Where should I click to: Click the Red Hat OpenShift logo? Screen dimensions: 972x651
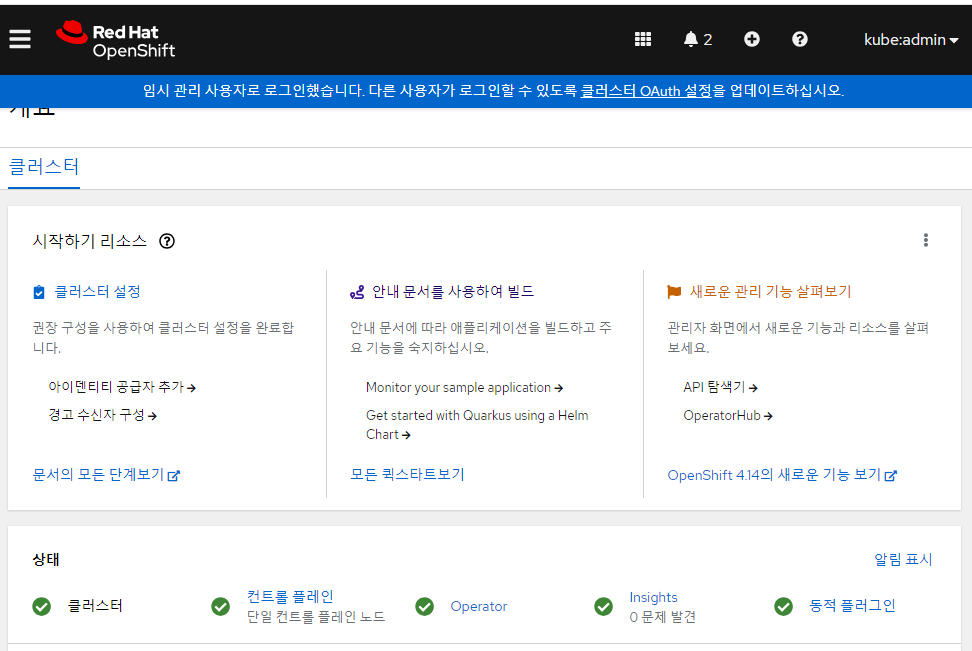[x=116, y=40]
